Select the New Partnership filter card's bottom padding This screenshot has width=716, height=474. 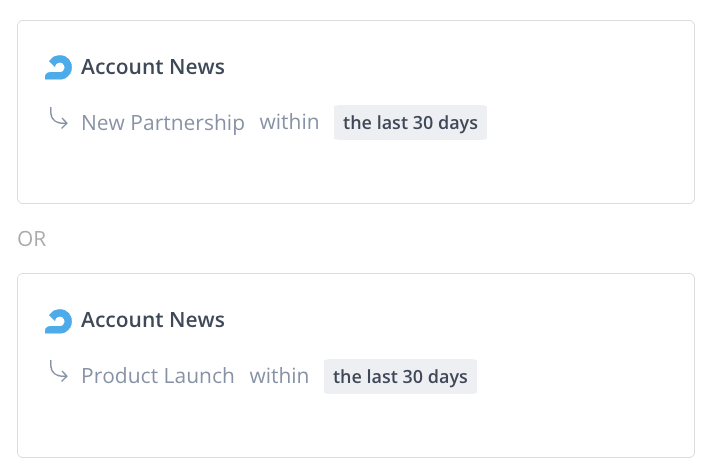(356, 176)
